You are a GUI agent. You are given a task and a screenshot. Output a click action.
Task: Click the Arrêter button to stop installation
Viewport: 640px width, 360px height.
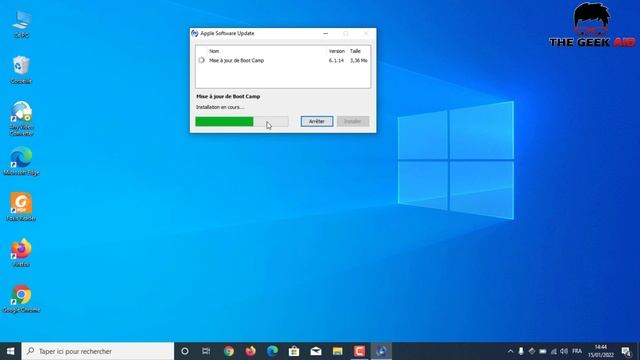(317, 121)
